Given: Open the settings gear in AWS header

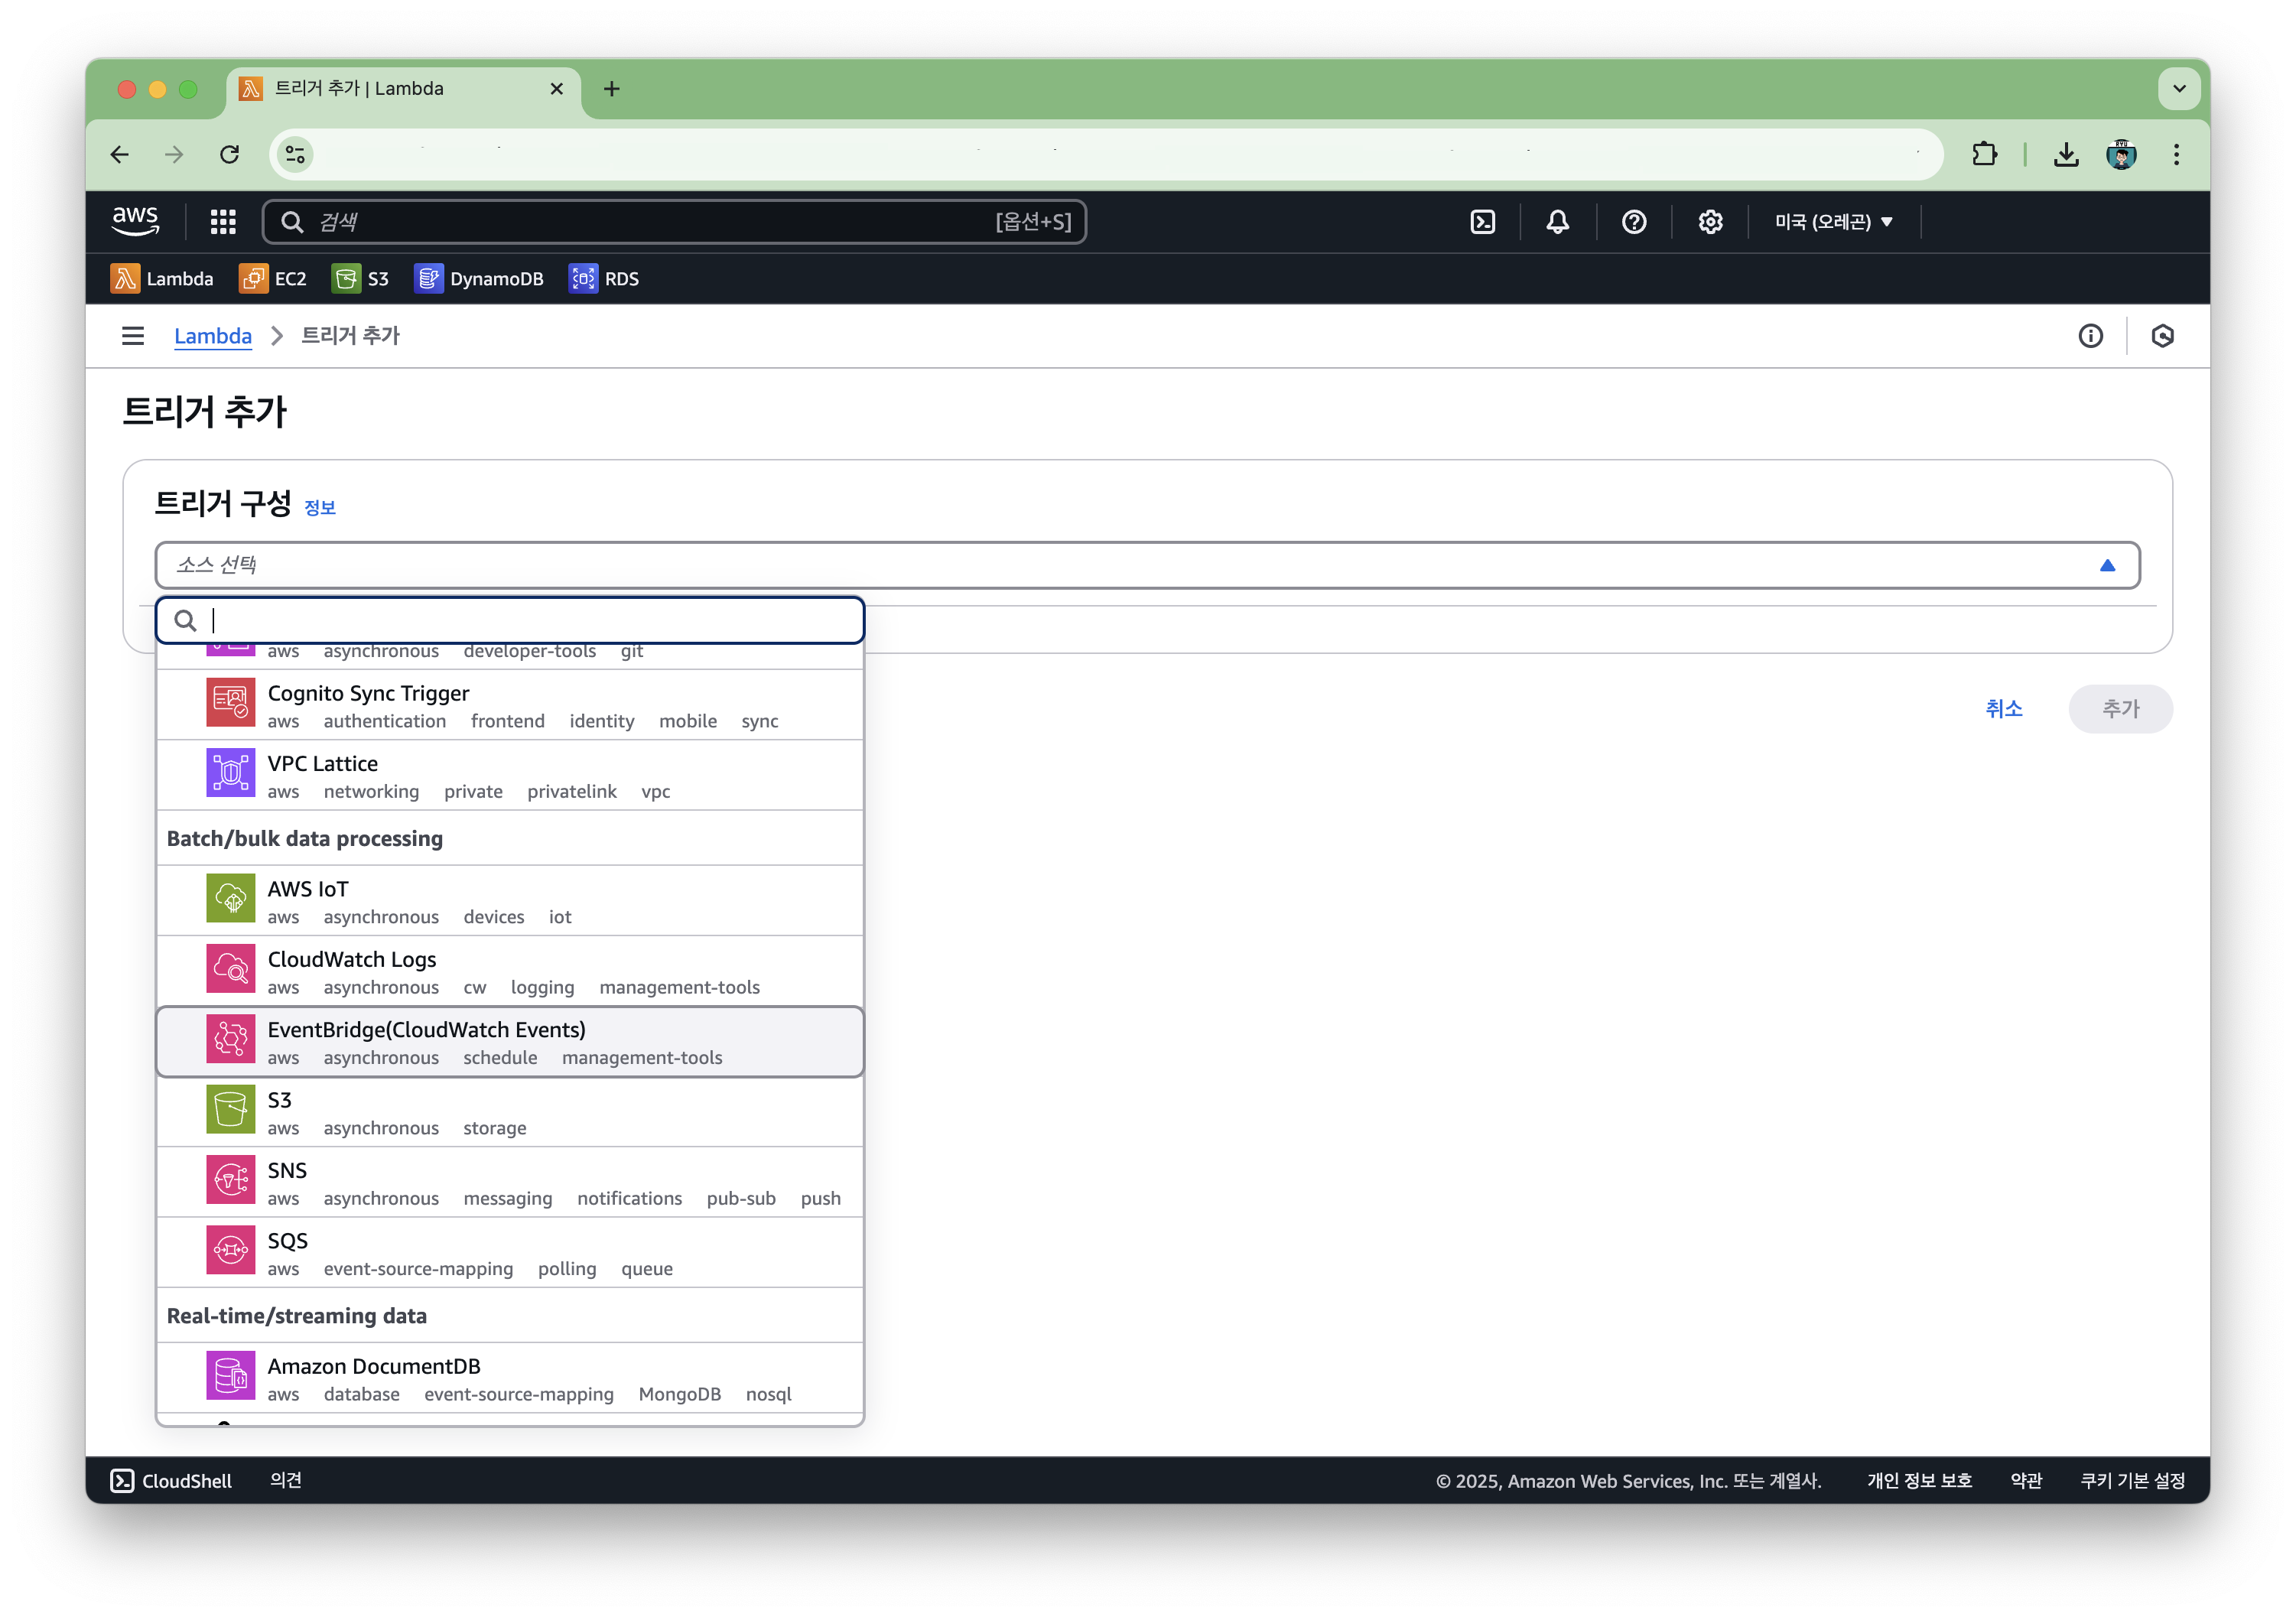Looking at the screenshot, I should 1710,222.
